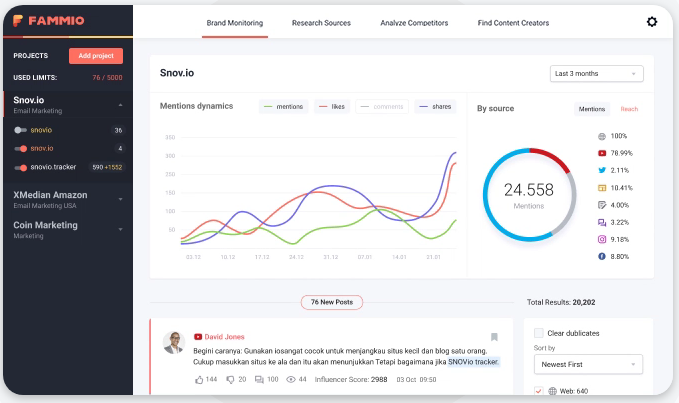Switch By source to Reach

coord(629,109)
